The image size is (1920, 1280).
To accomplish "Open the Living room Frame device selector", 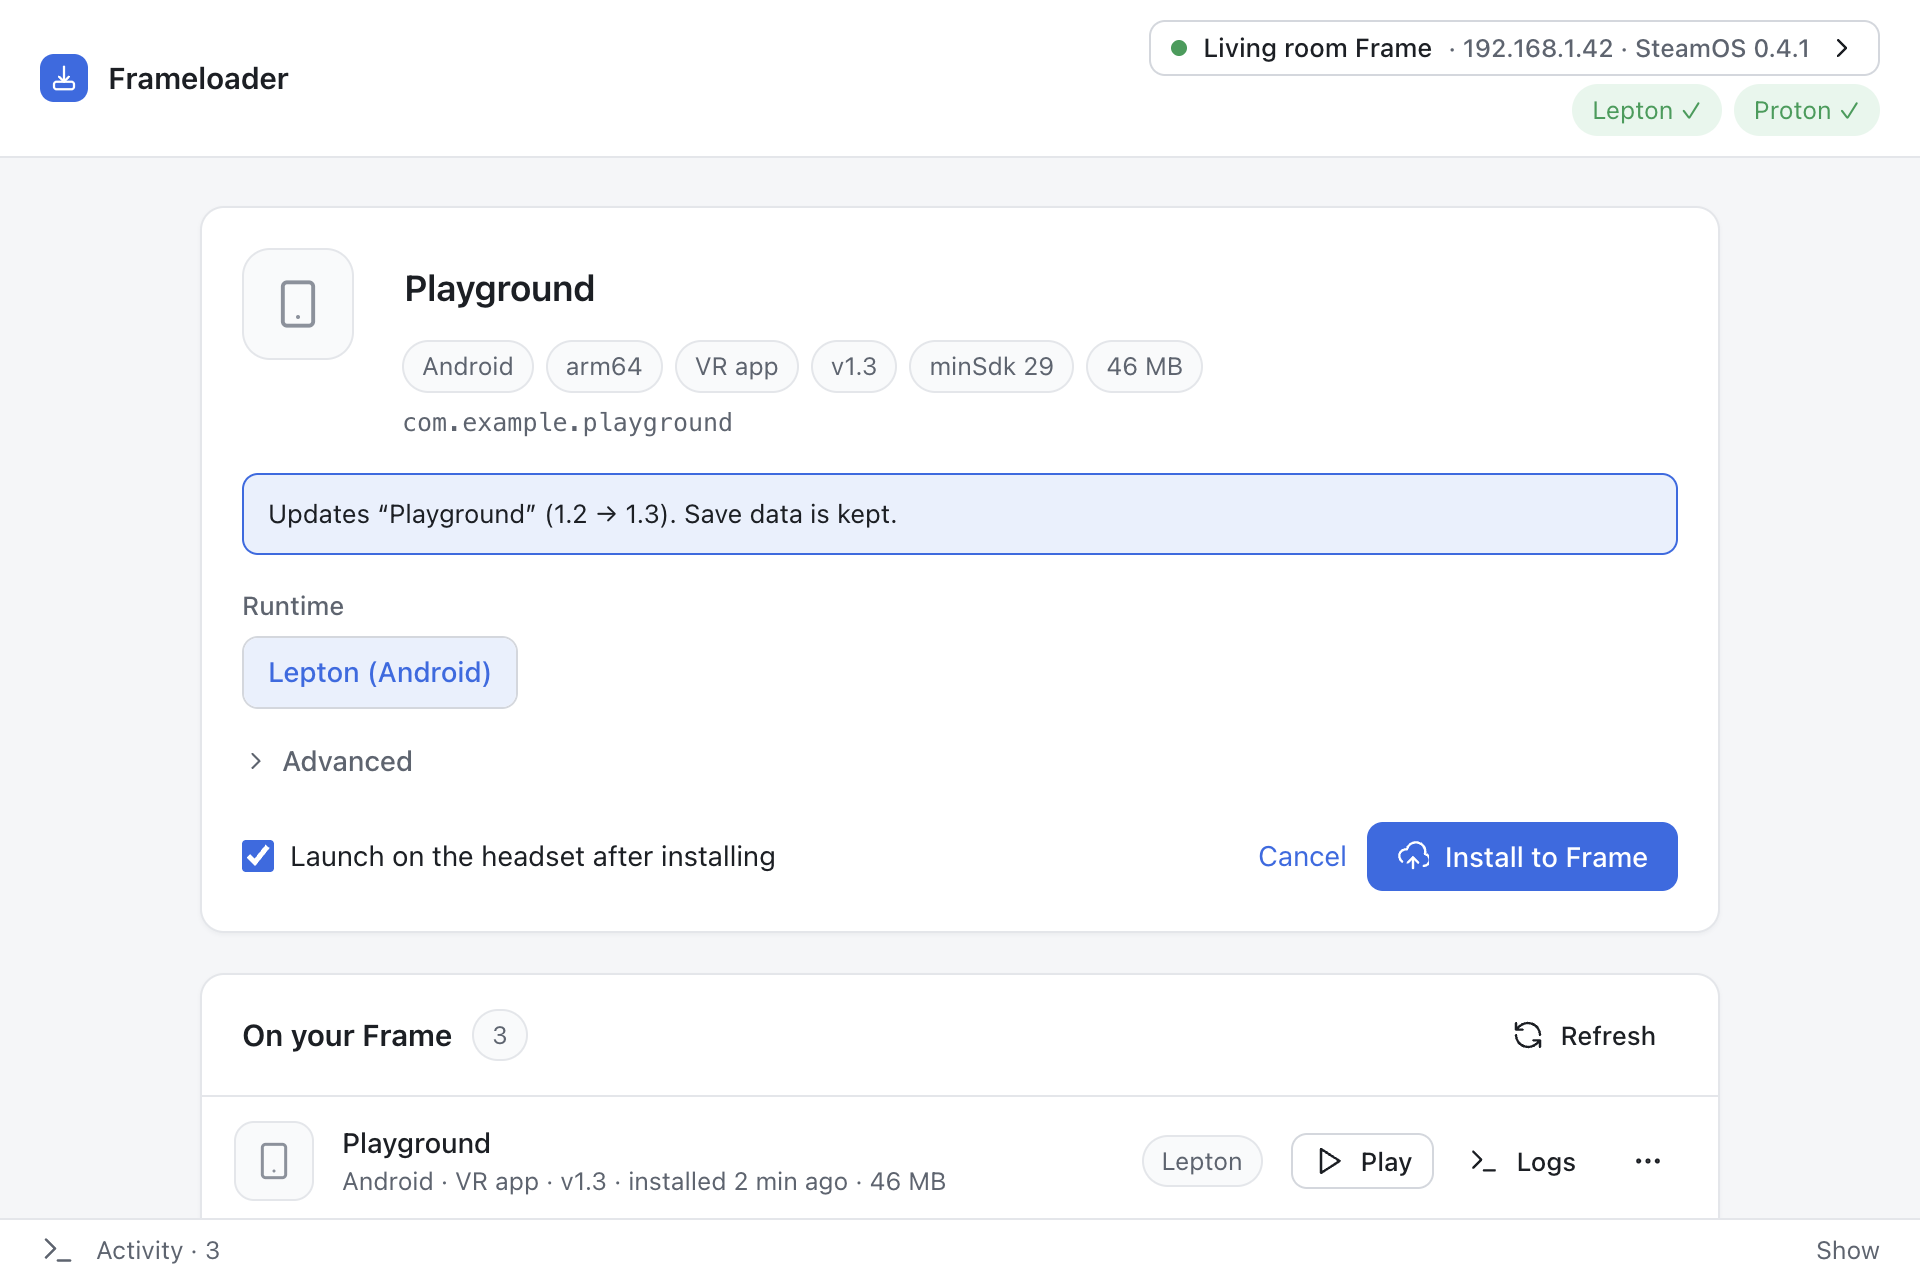I will click(x=1514, y=48).
